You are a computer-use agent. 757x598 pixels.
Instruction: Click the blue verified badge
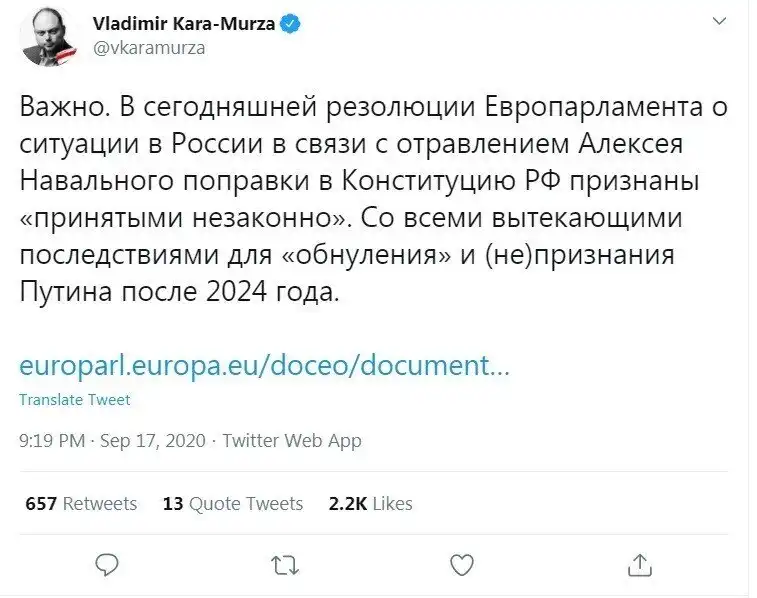(x=291, y=24)
